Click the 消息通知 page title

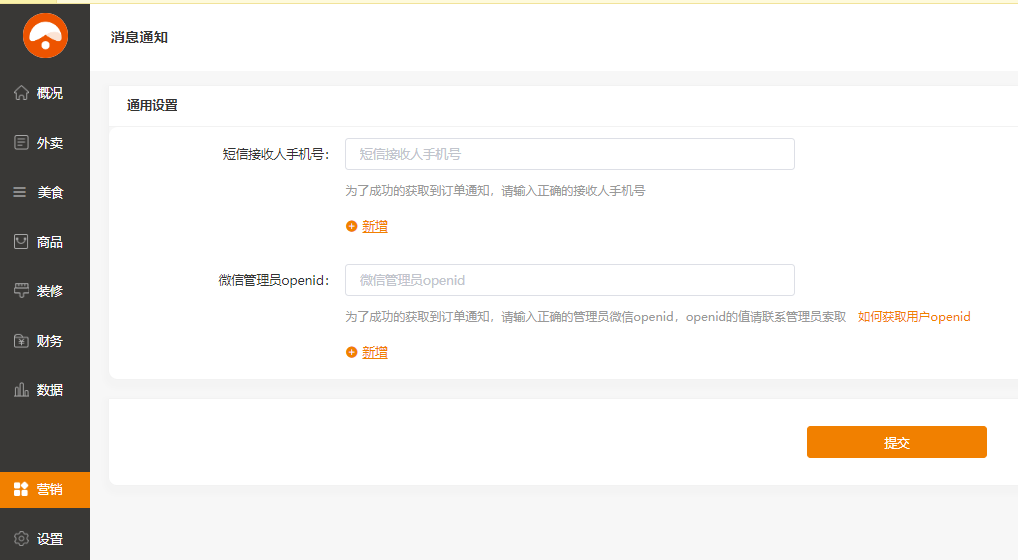(139, 37)
